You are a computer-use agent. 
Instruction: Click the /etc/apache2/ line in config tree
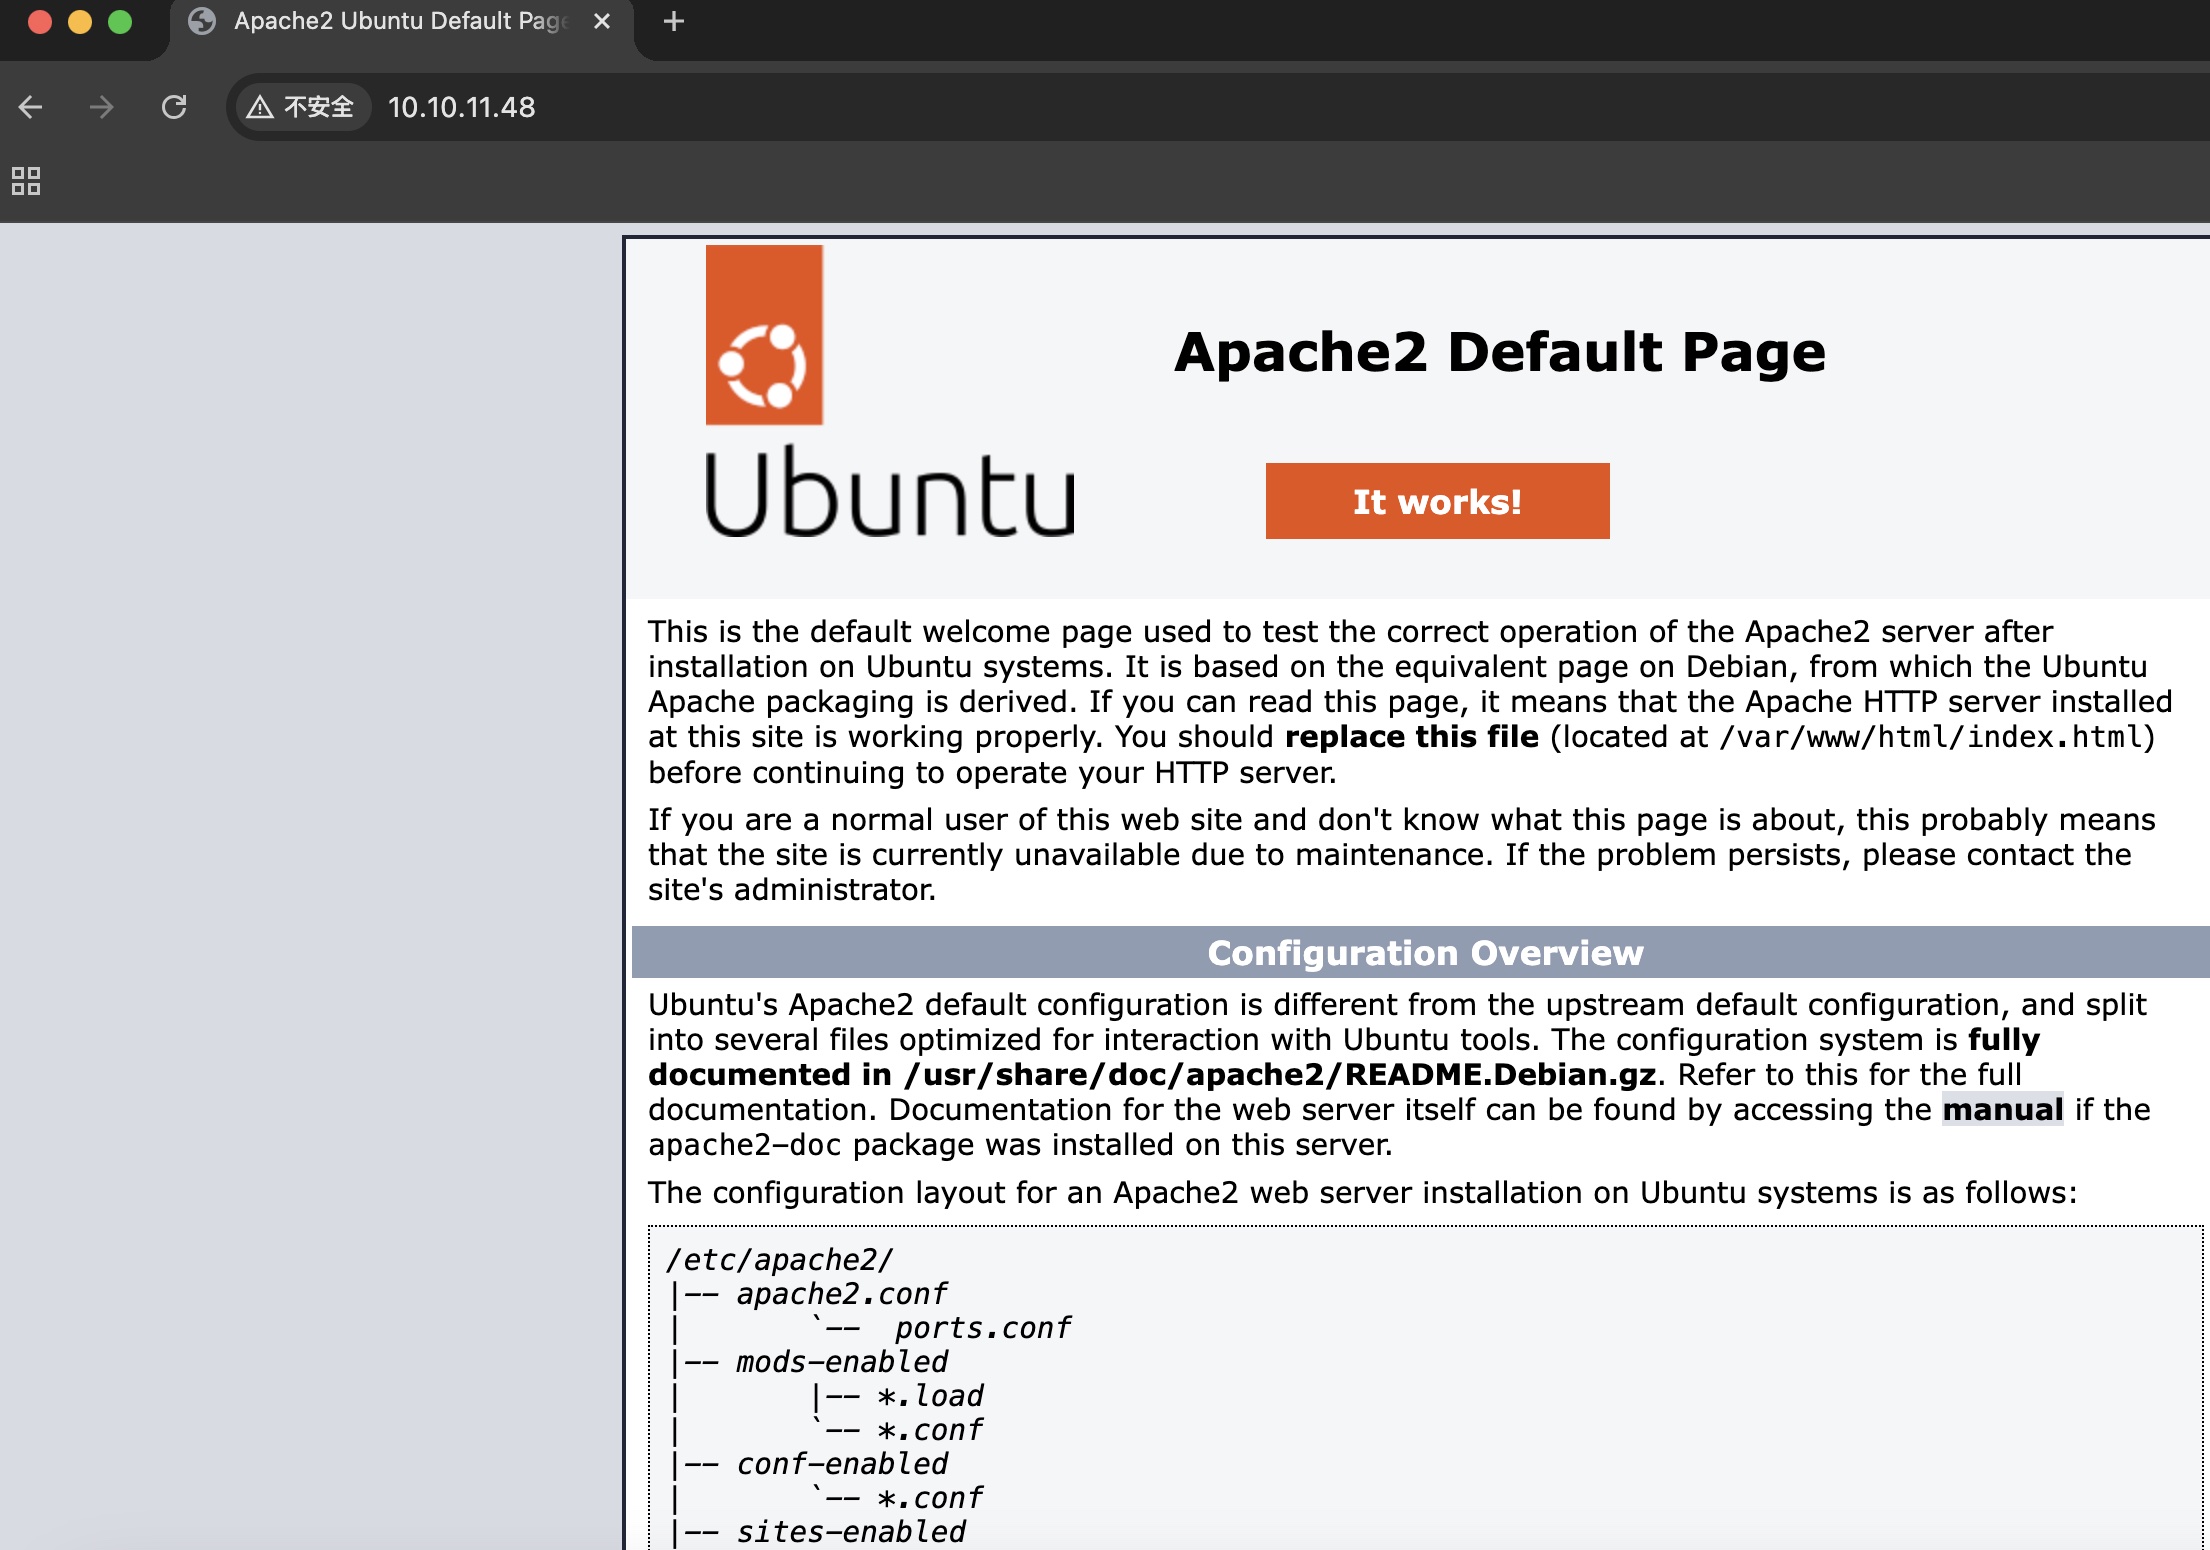(779, 1260)
